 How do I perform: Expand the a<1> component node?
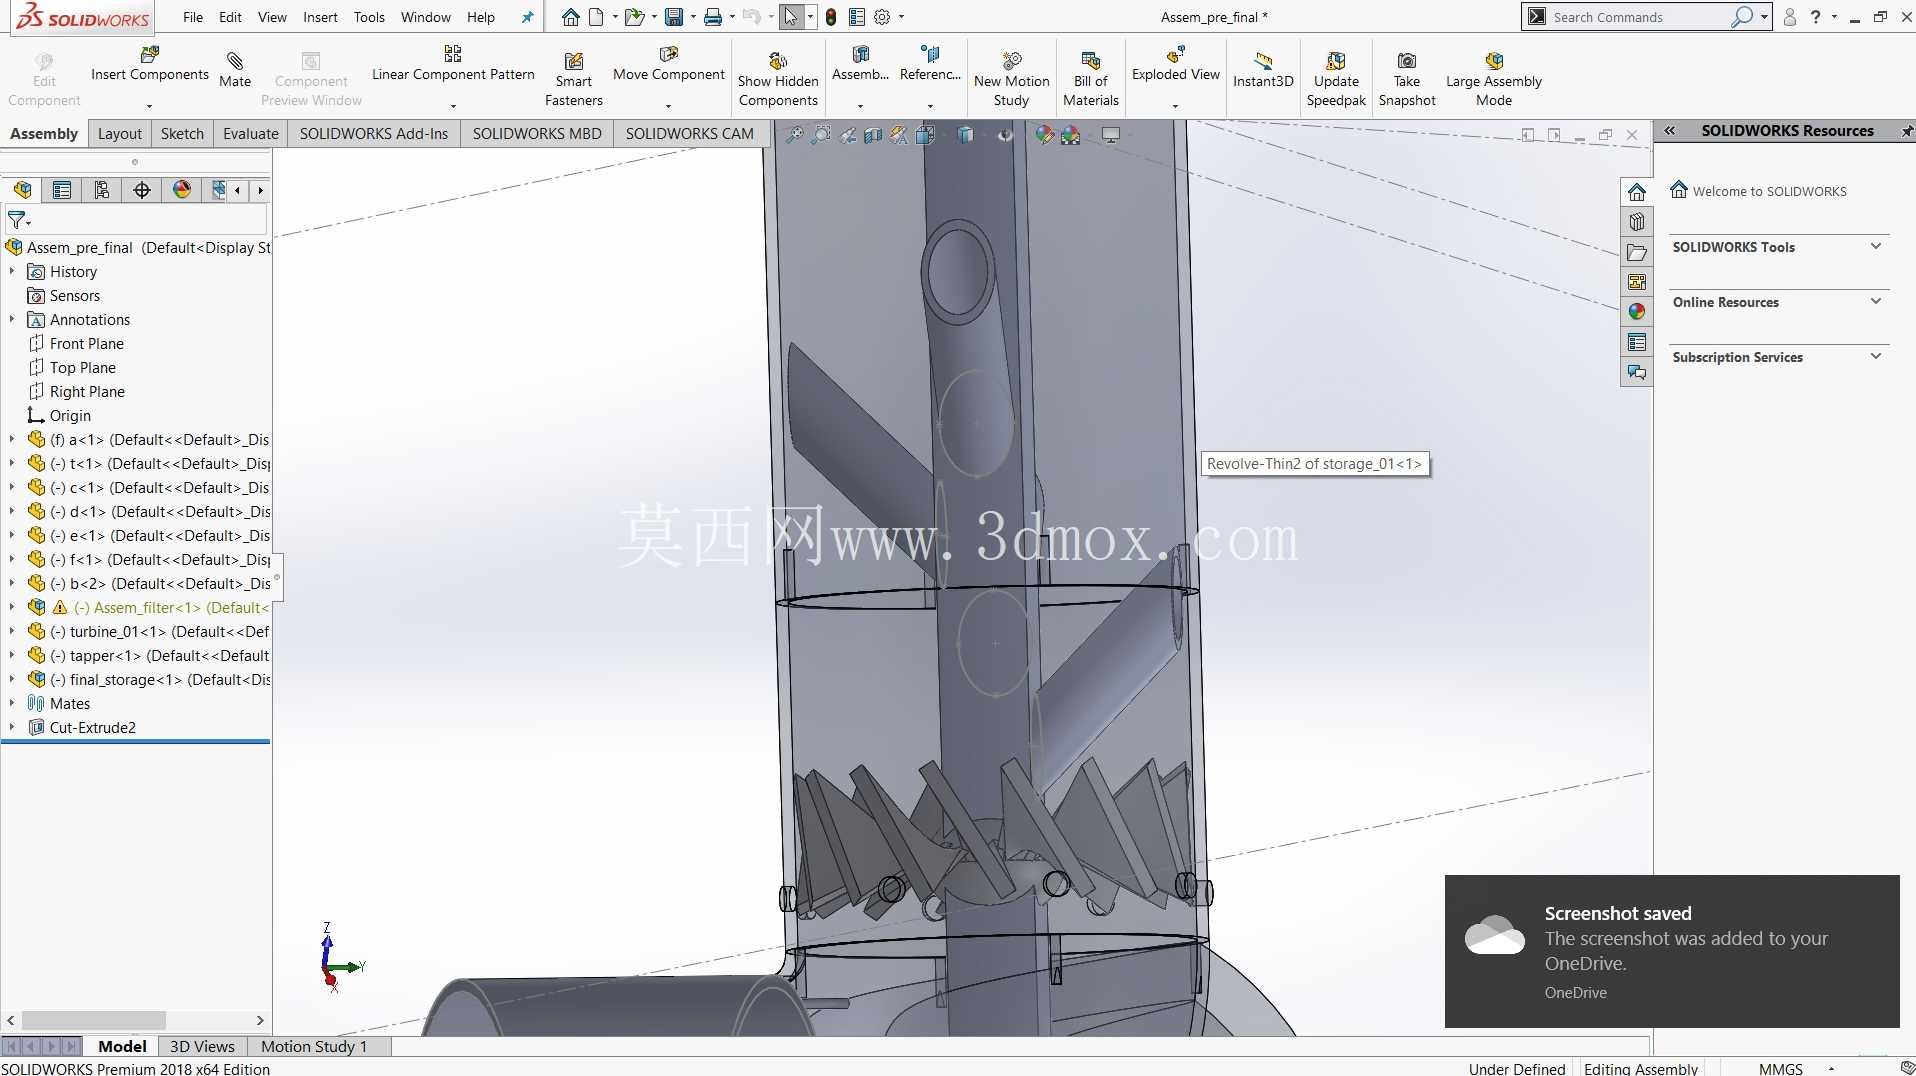pyautogui.click(x=12, y=440)
